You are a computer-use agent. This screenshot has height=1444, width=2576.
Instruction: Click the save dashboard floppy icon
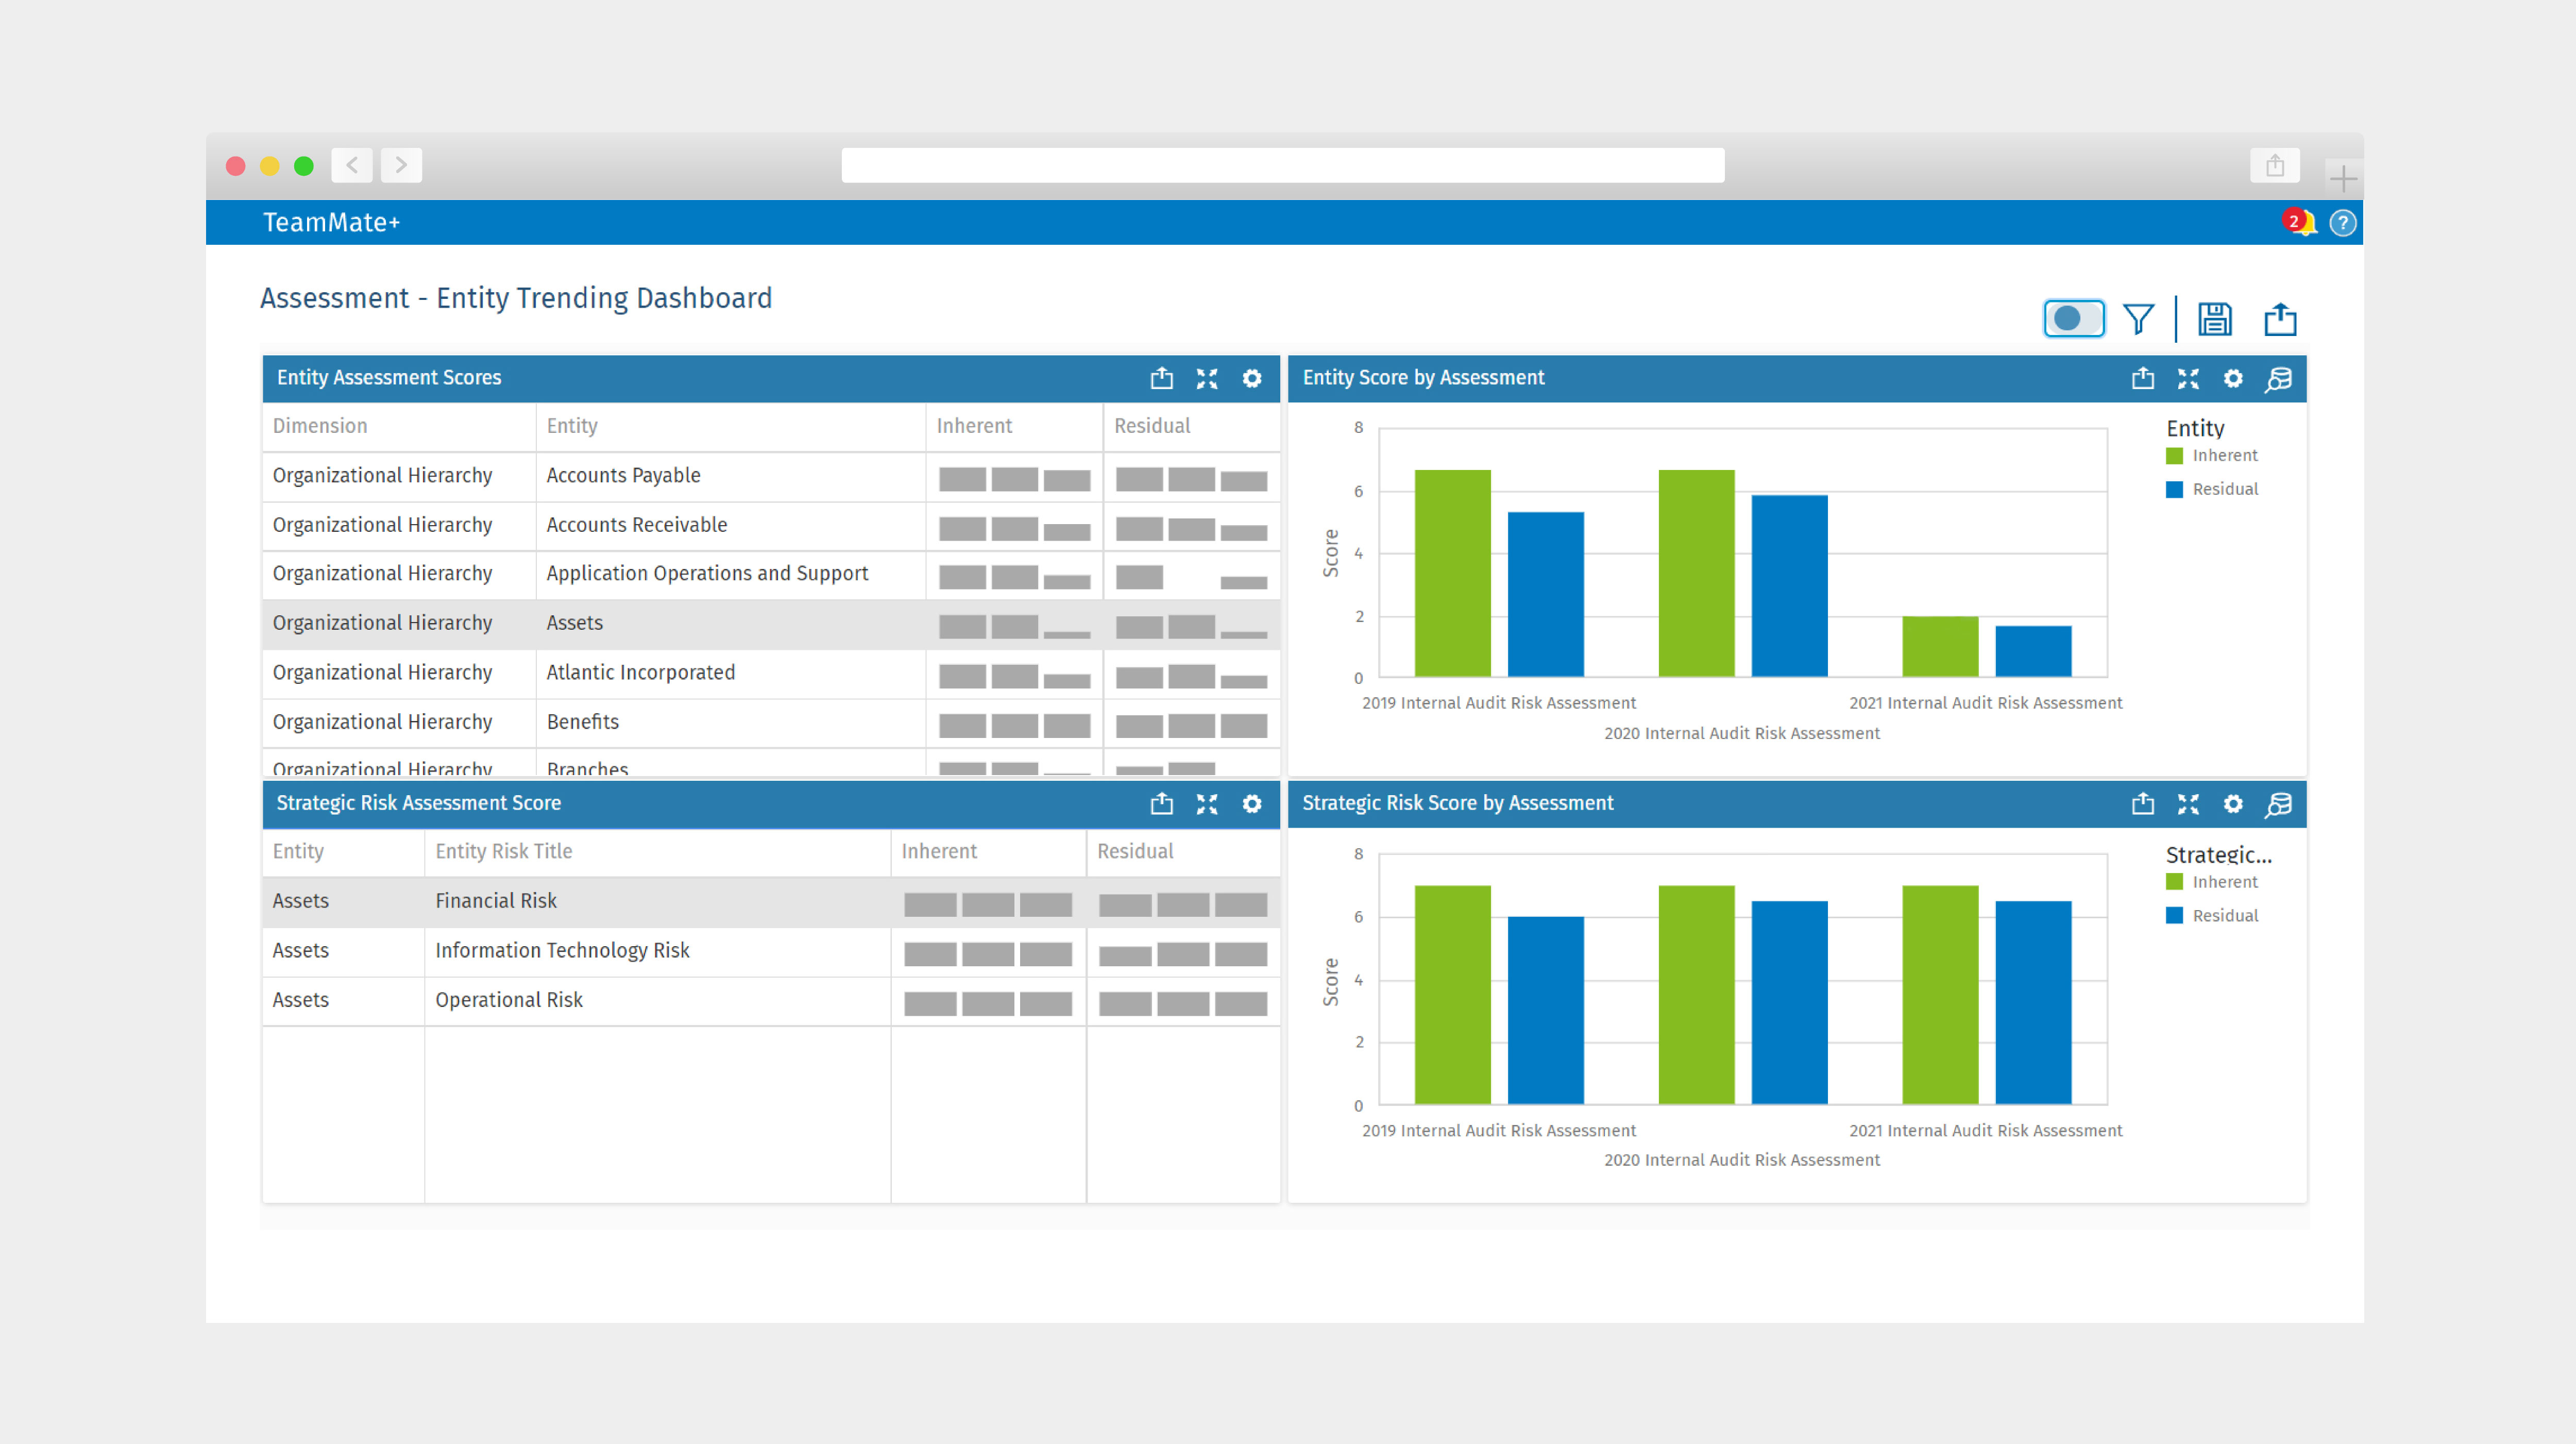tap(2214, 319)
